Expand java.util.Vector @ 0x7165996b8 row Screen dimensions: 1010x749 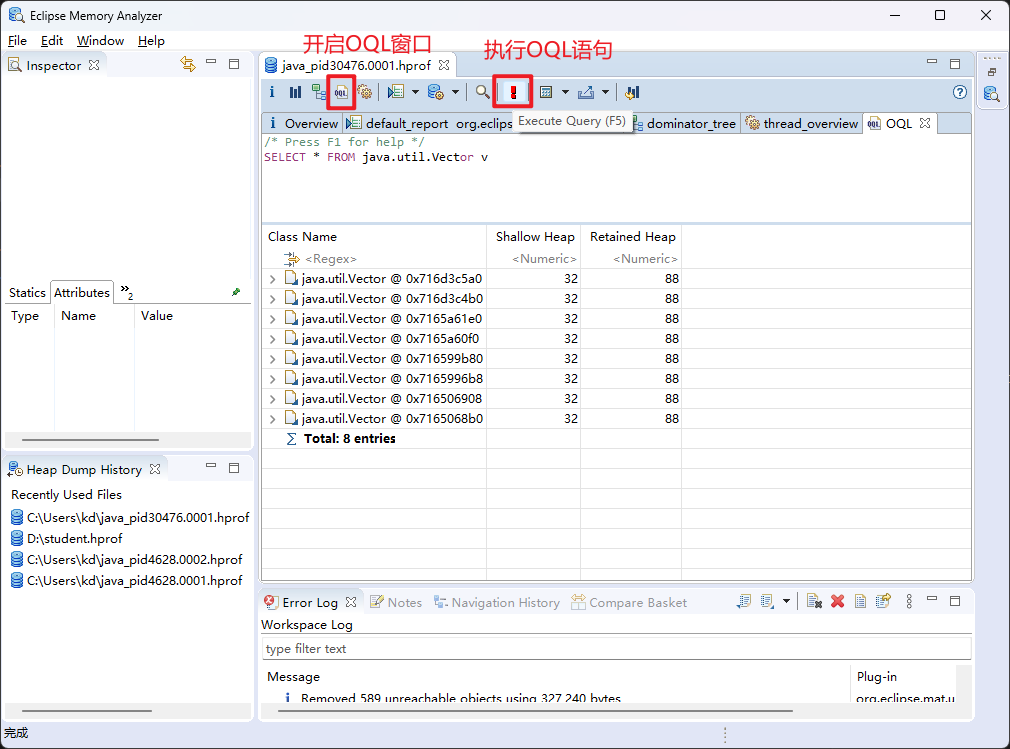(x=272, y=379)
